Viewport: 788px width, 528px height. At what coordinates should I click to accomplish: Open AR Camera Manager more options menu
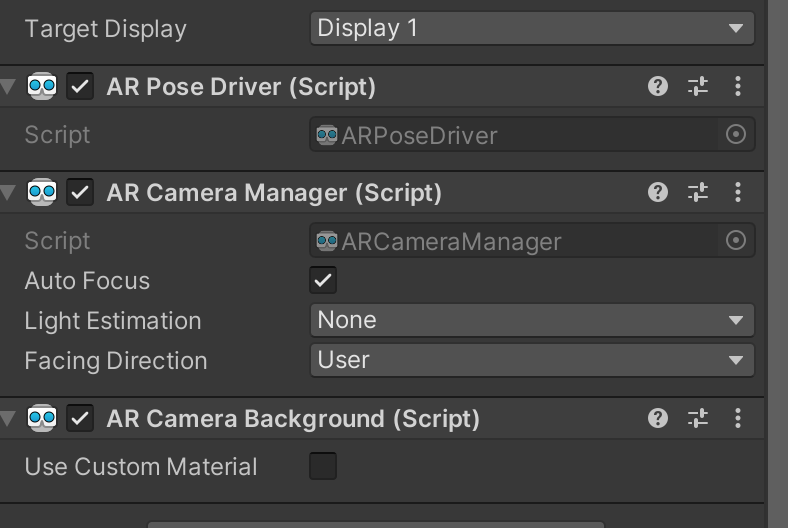point(738,192)
